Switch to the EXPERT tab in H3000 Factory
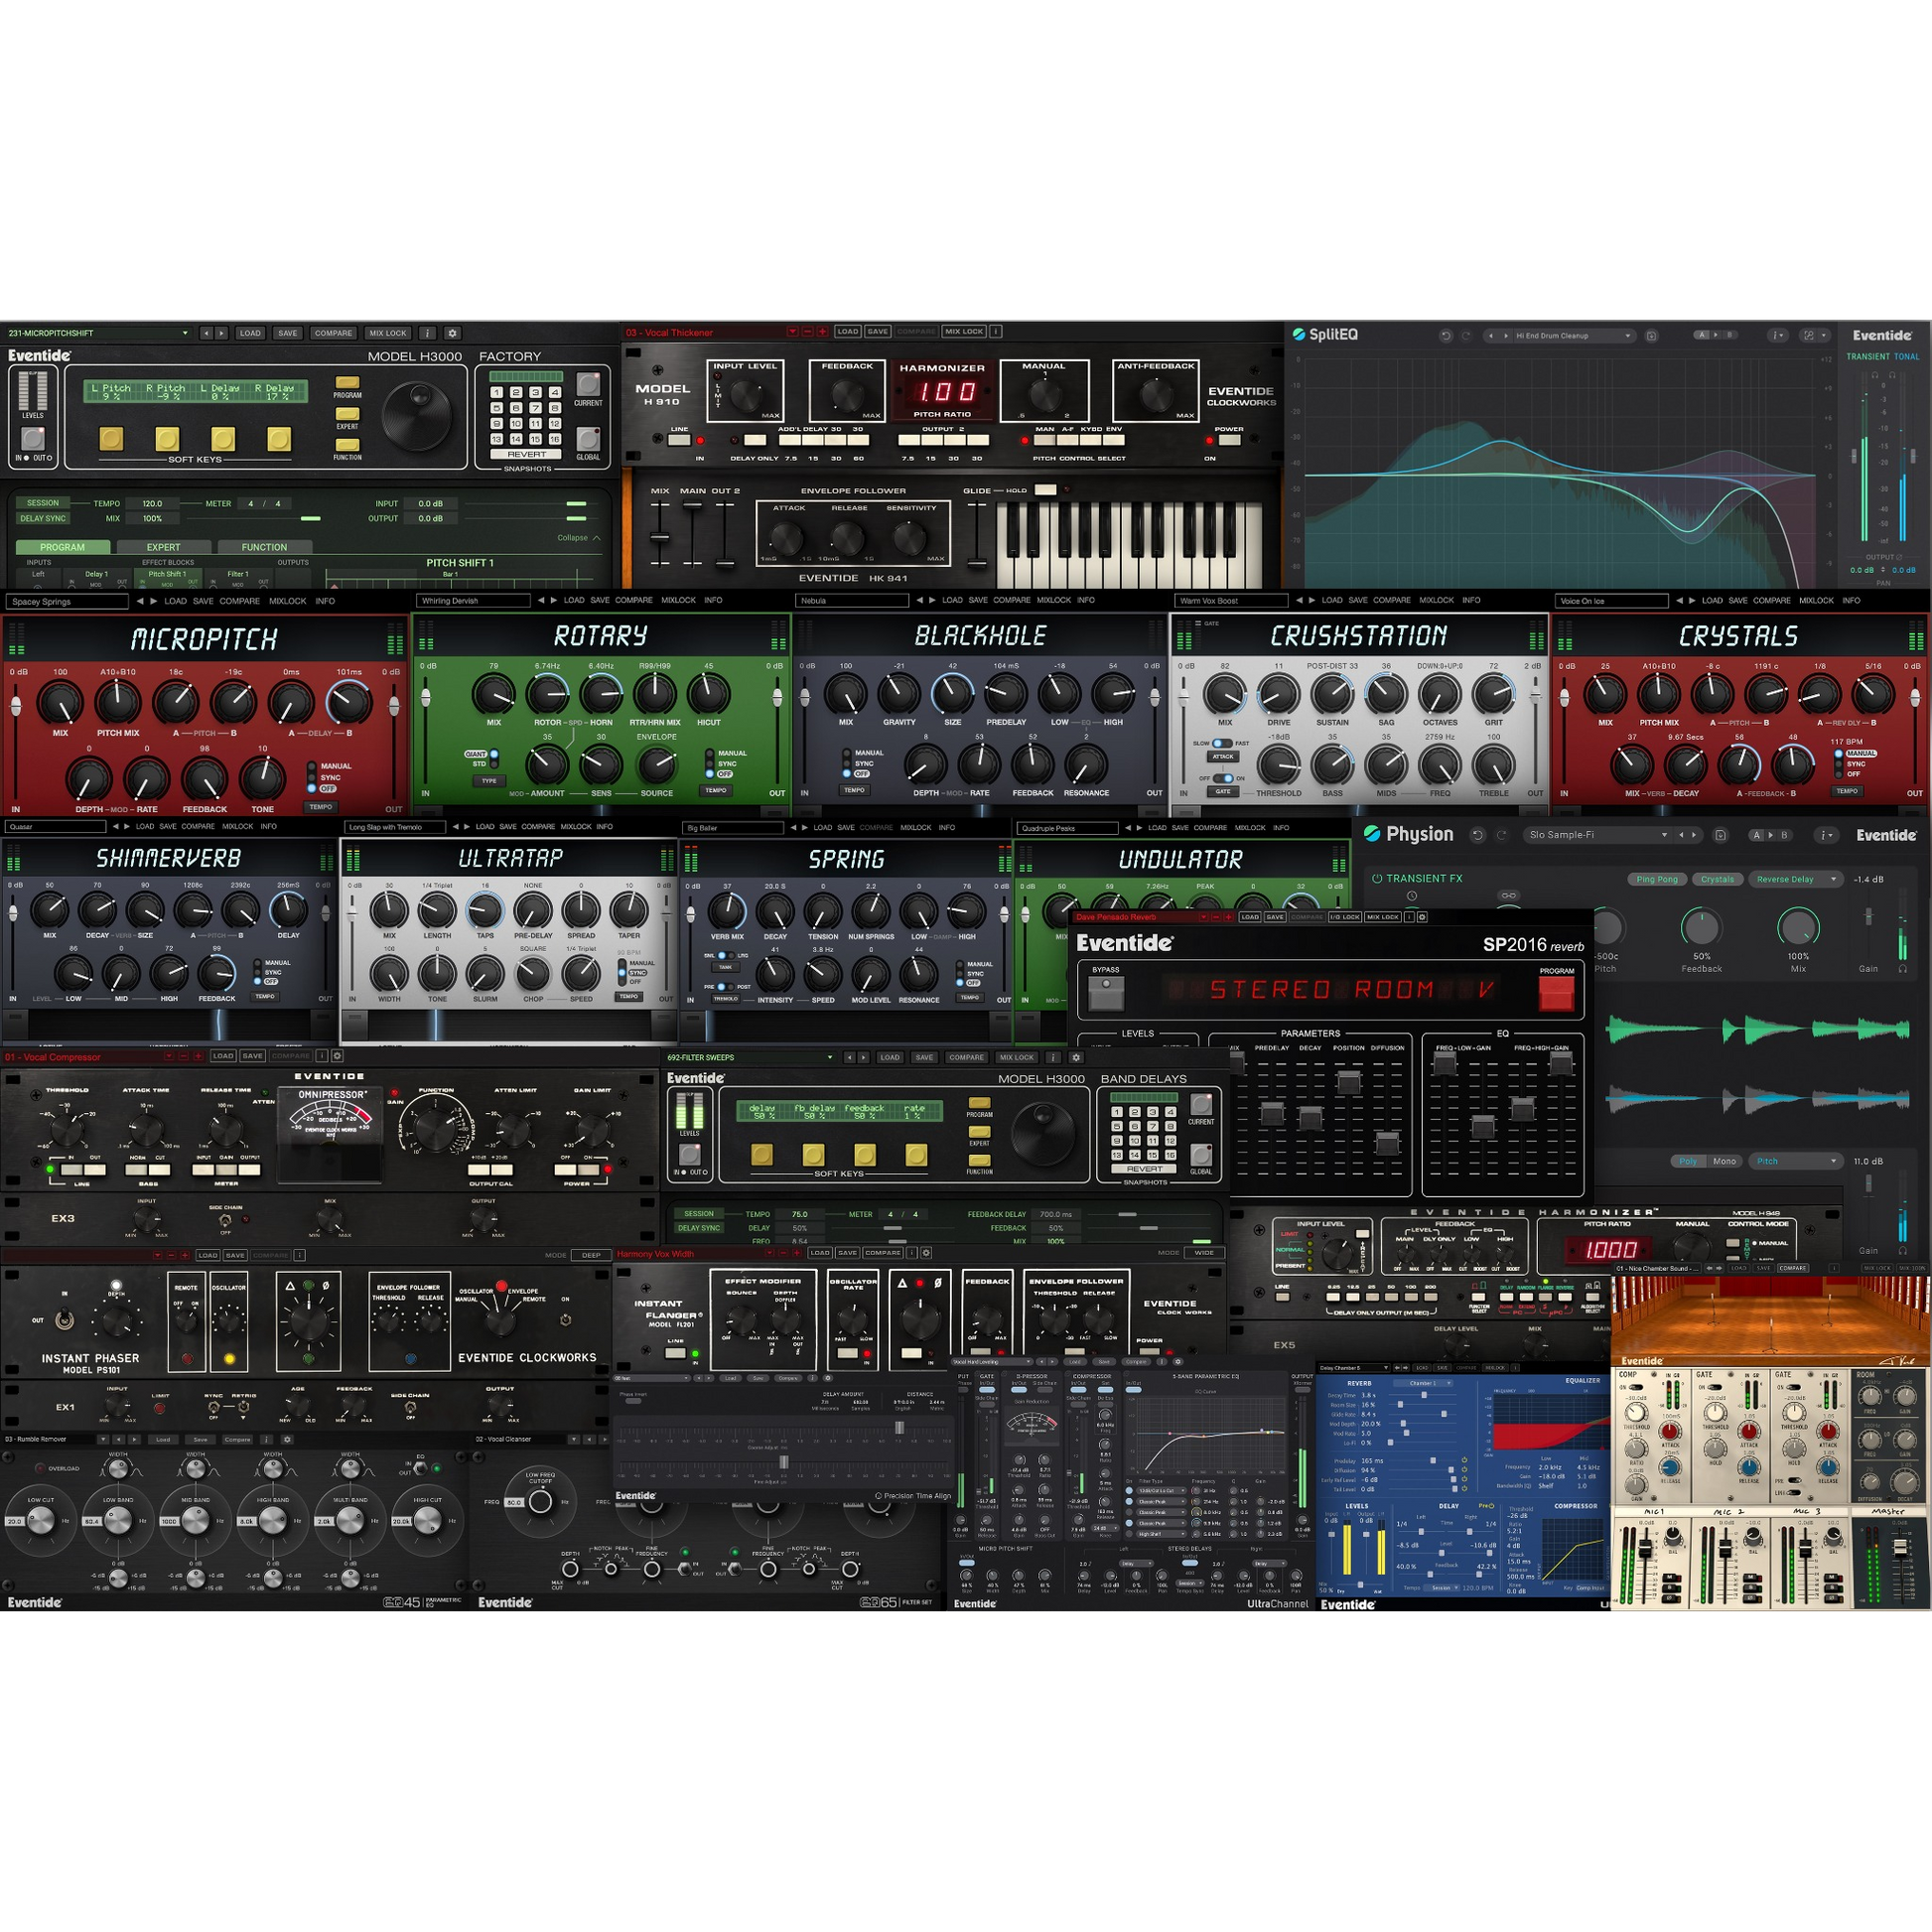 (163, 547)
